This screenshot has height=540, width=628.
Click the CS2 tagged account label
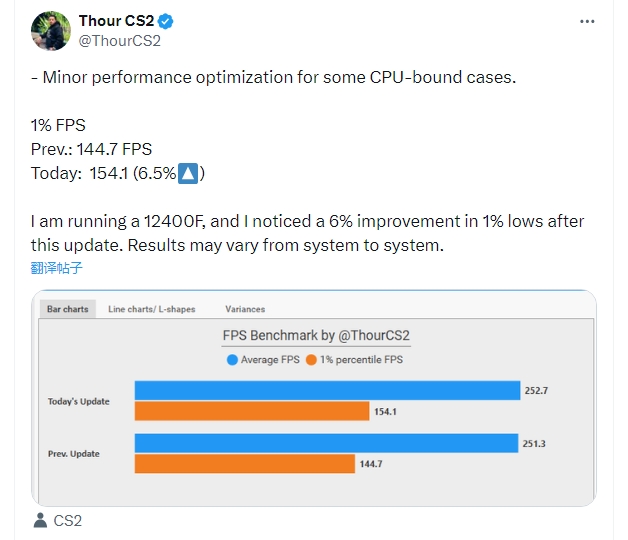coord(68,521)
